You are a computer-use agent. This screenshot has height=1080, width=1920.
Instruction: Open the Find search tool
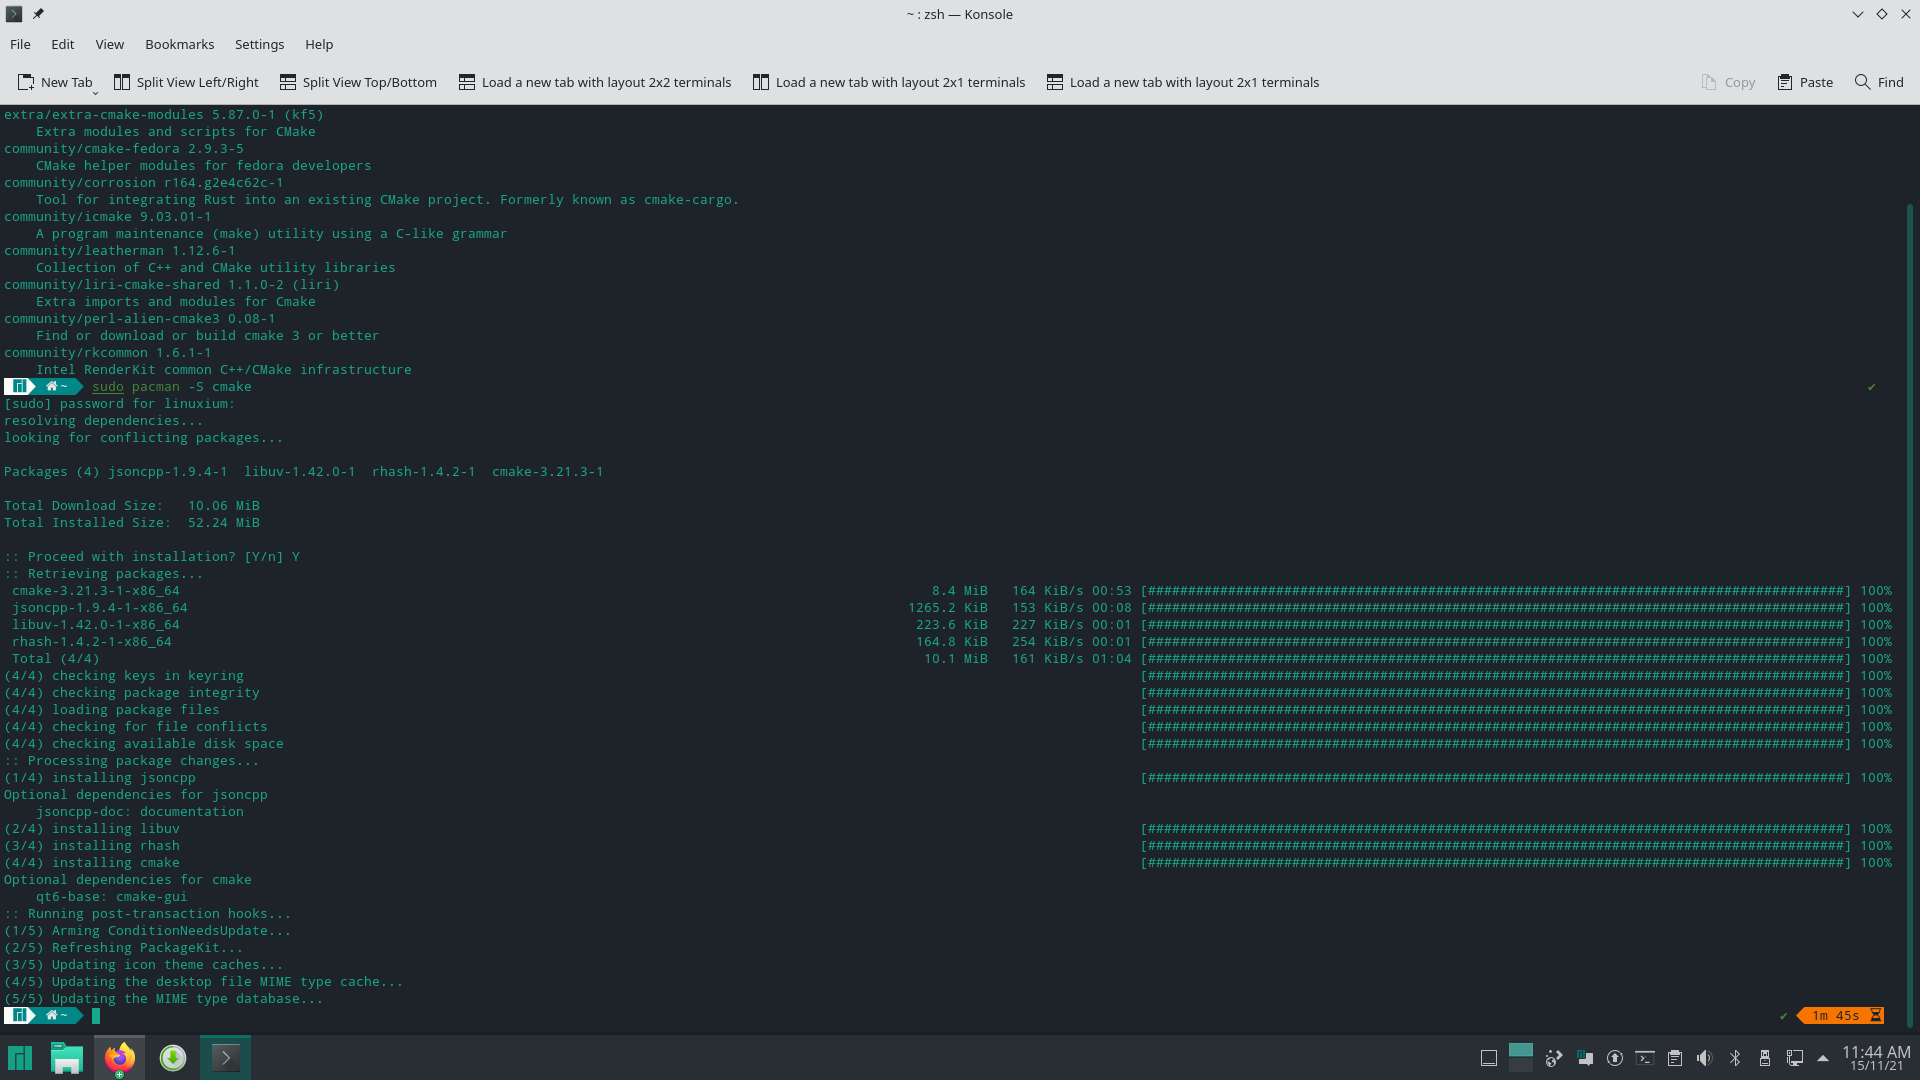click(1879, 82)
